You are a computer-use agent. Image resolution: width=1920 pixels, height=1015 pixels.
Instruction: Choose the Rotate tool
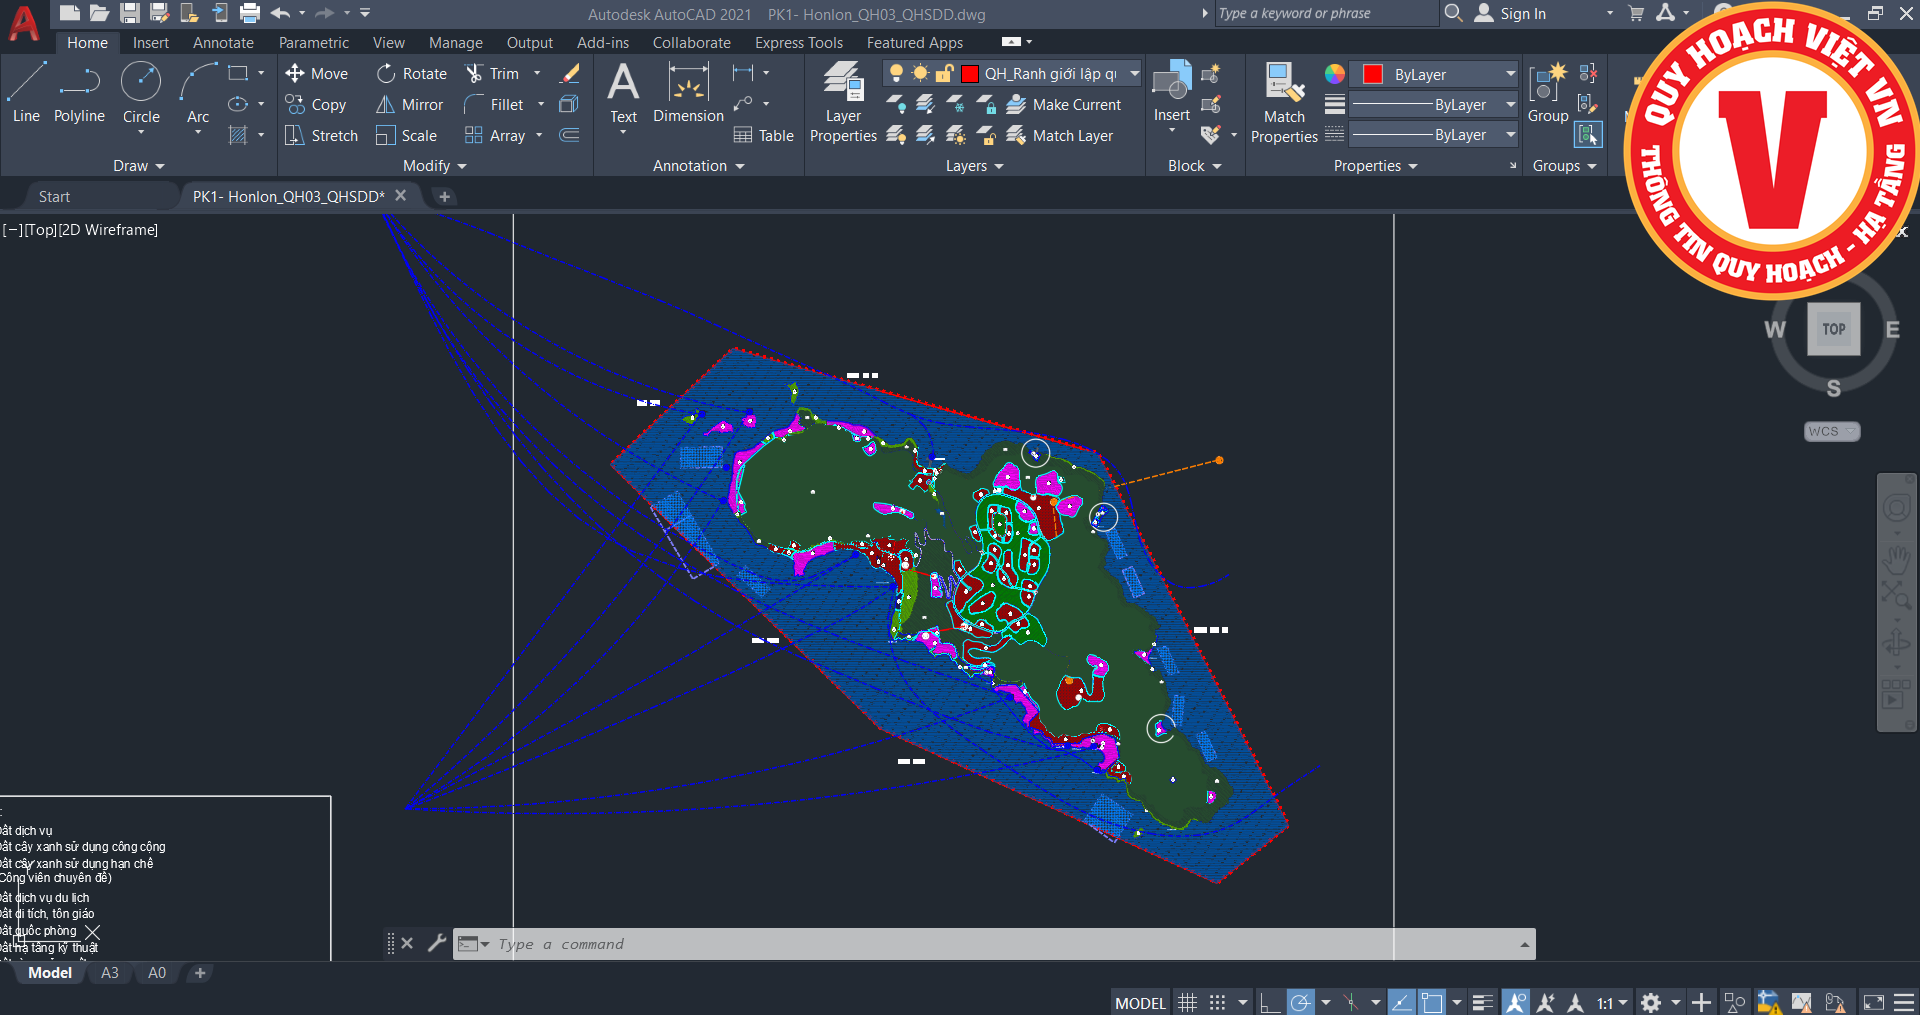412,74
